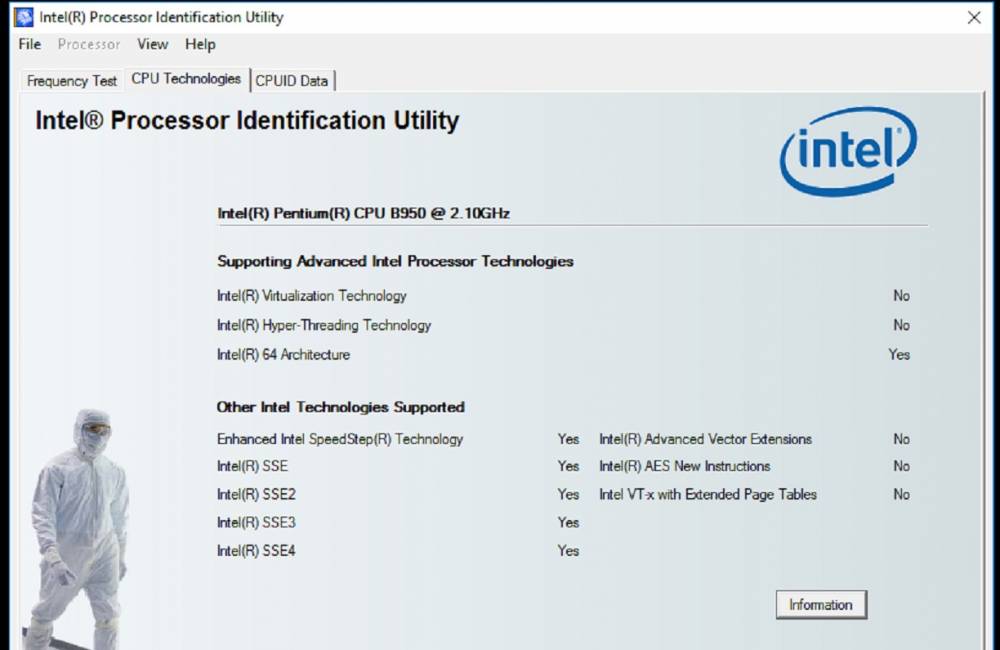The width and height of the screenshot is (1000, 650).
Task: Select the CPU Technologies tab
Action: point(186,78)
